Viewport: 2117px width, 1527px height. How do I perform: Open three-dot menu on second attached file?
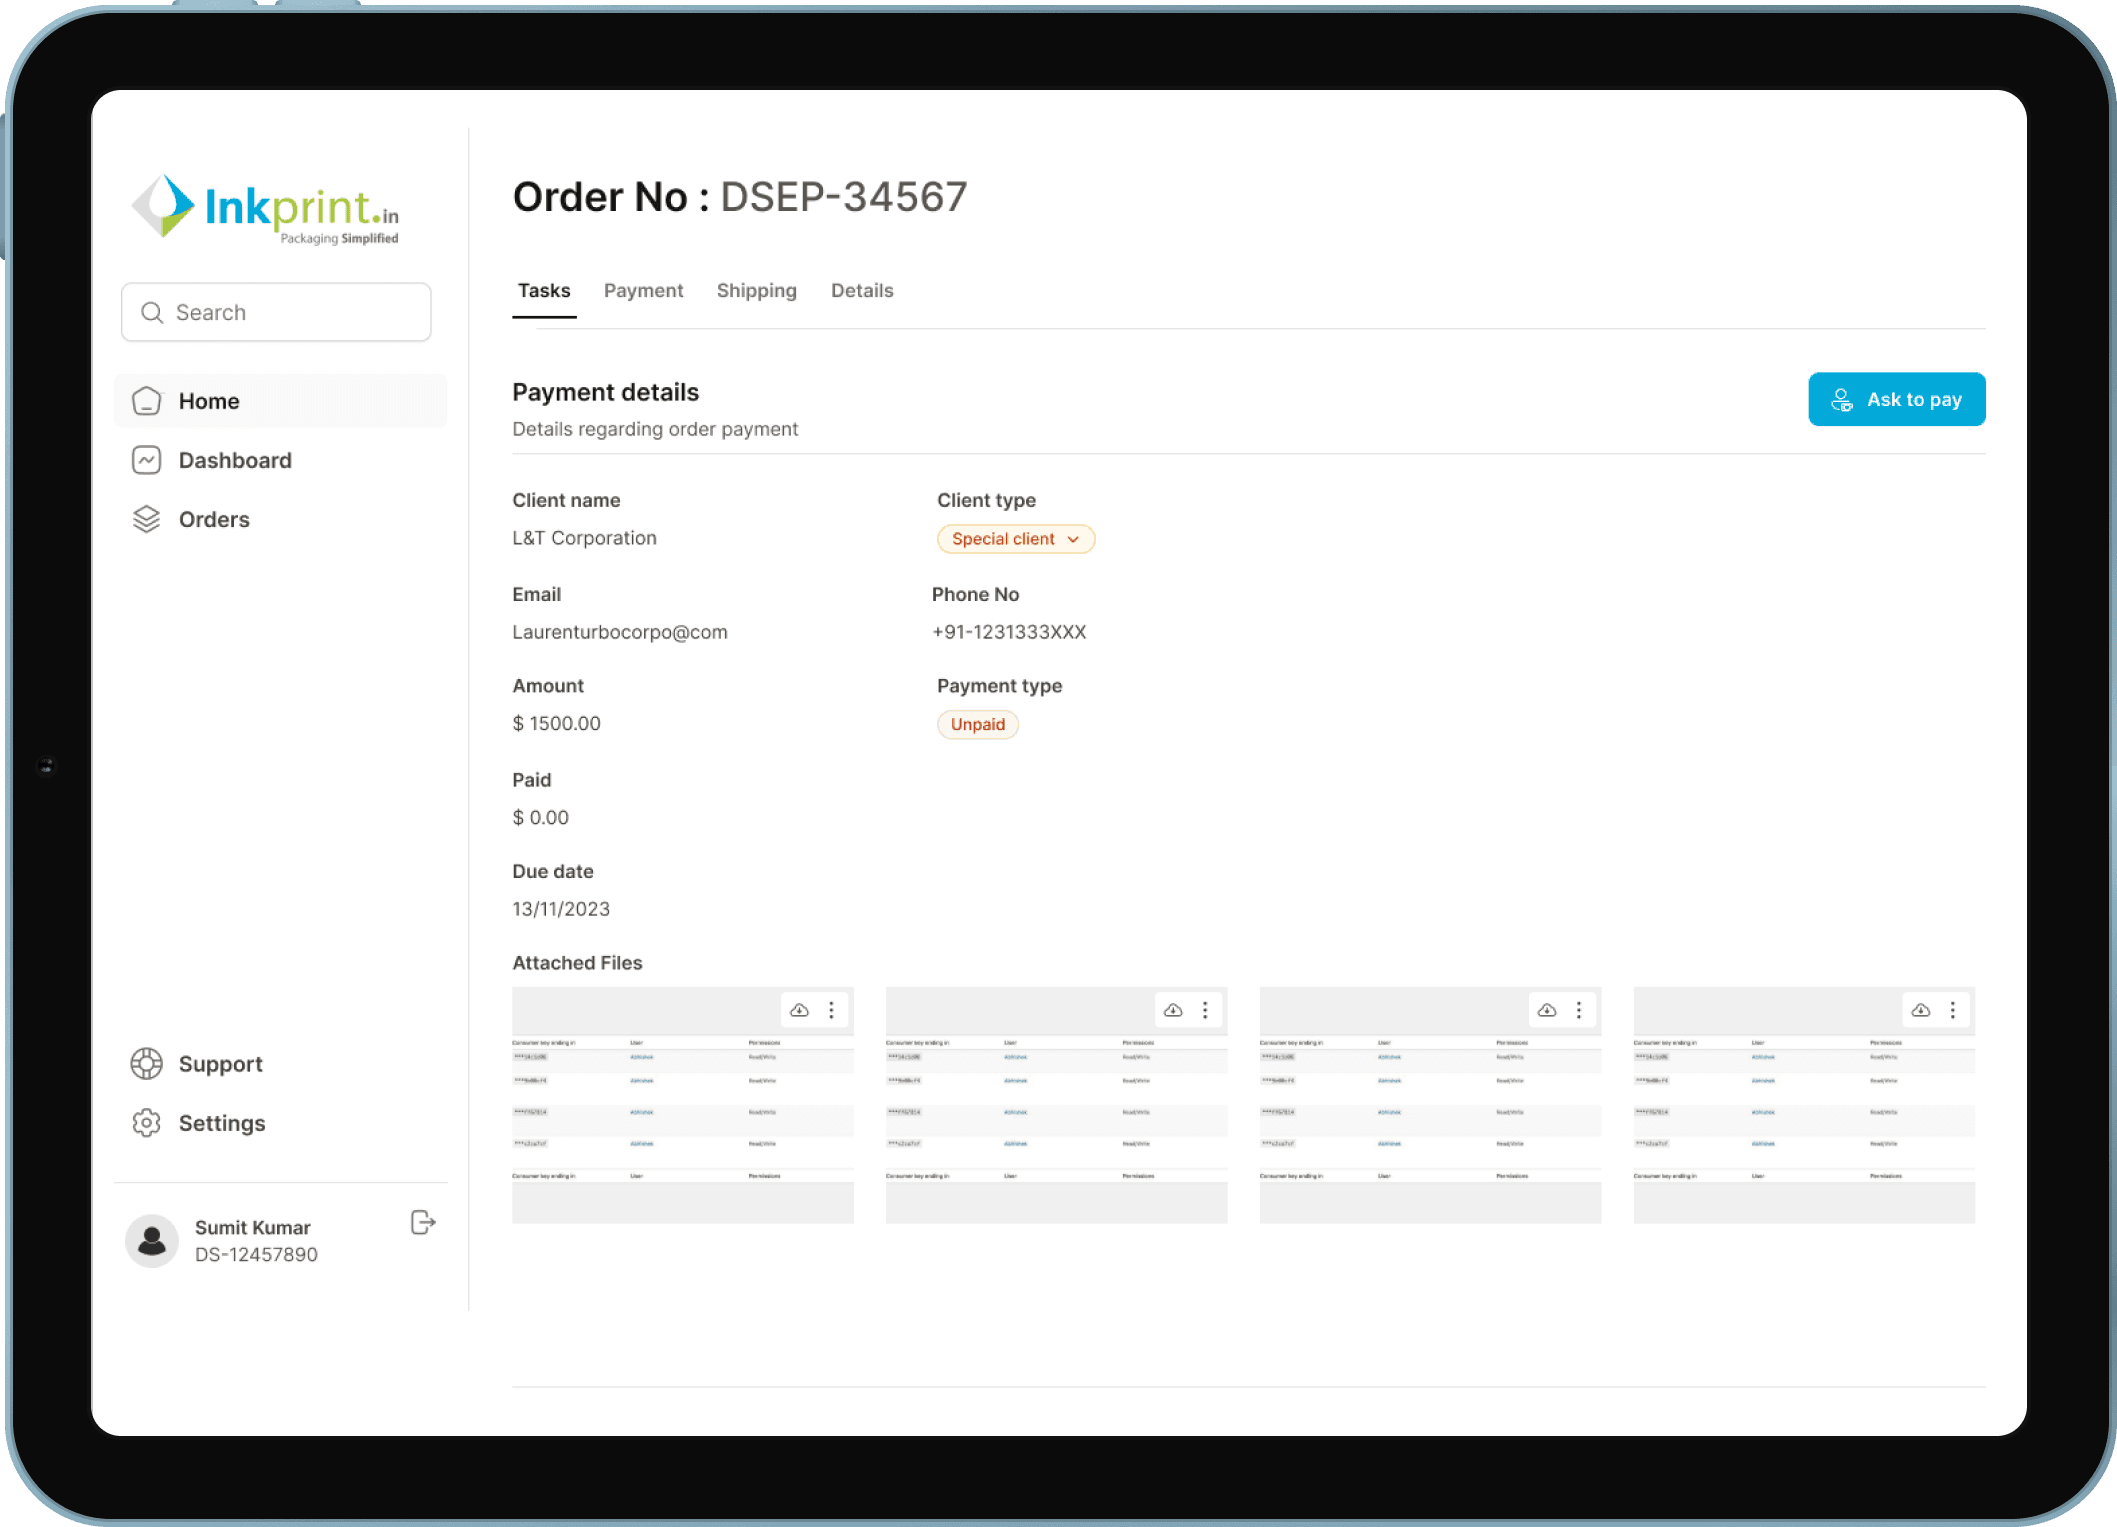[x=1205, y=1010]
